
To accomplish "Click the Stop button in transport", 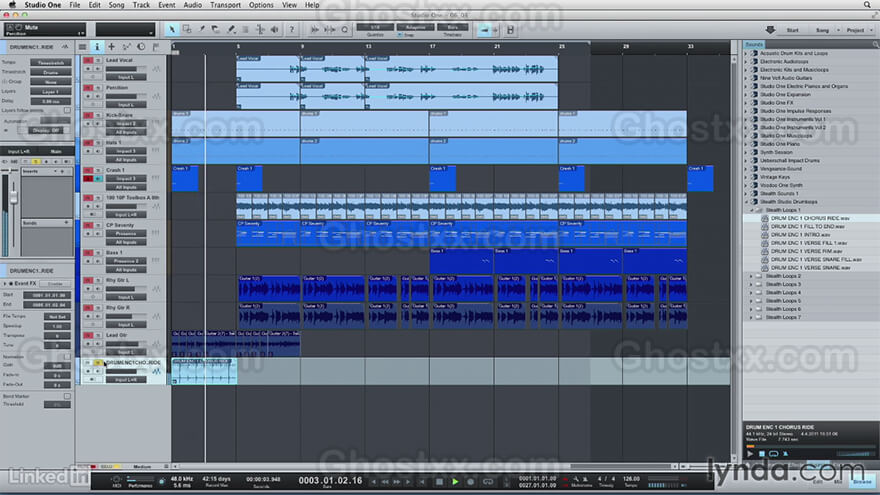I will 439,482.
